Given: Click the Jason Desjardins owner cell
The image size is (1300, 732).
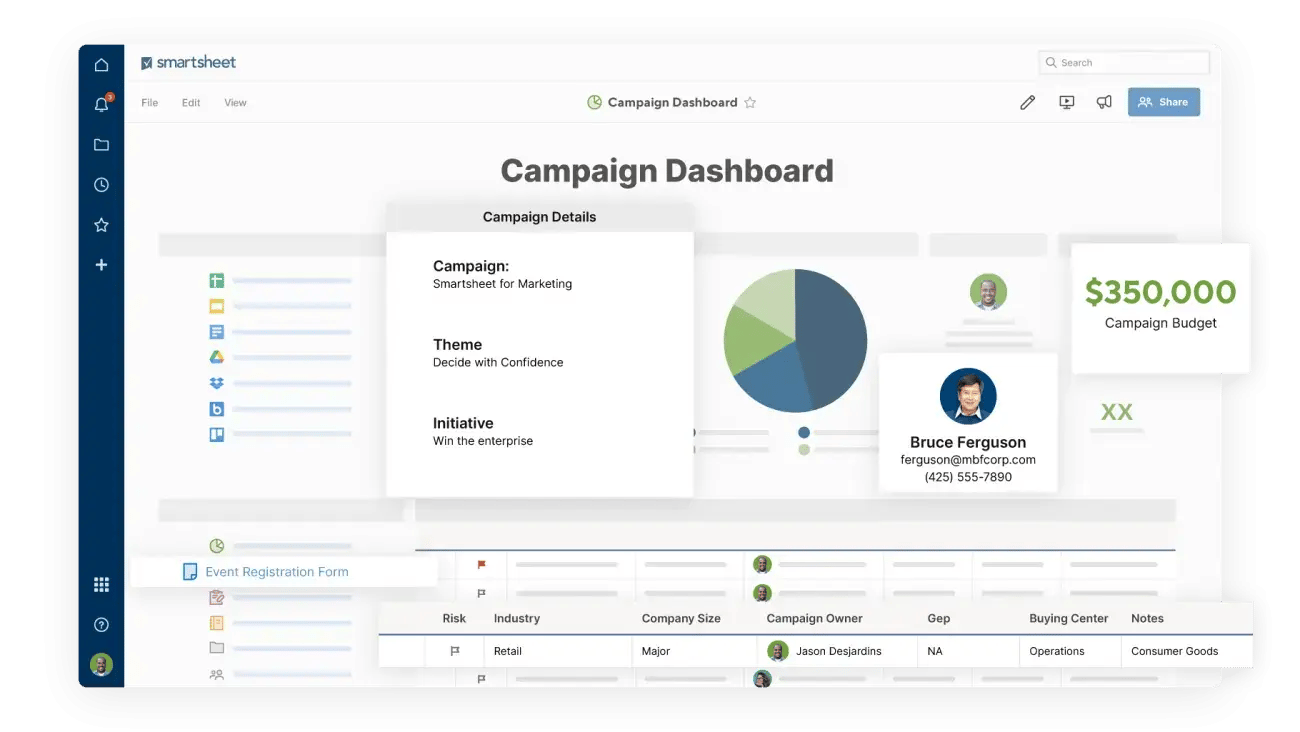Looking at the screenshot, I should tap(837, 651).
